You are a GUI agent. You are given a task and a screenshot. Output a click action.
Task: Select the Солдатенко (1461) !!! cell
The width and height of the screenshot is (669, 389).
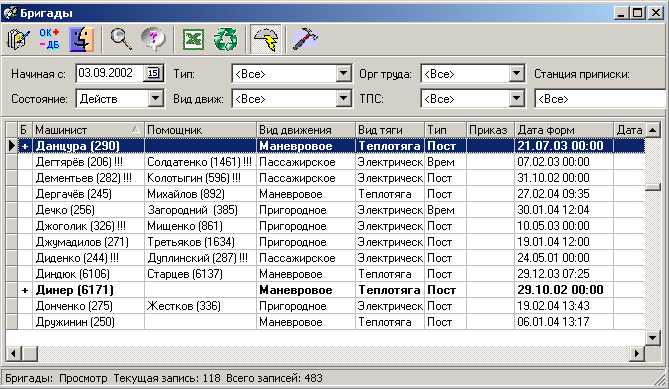[x=201, y=162]
